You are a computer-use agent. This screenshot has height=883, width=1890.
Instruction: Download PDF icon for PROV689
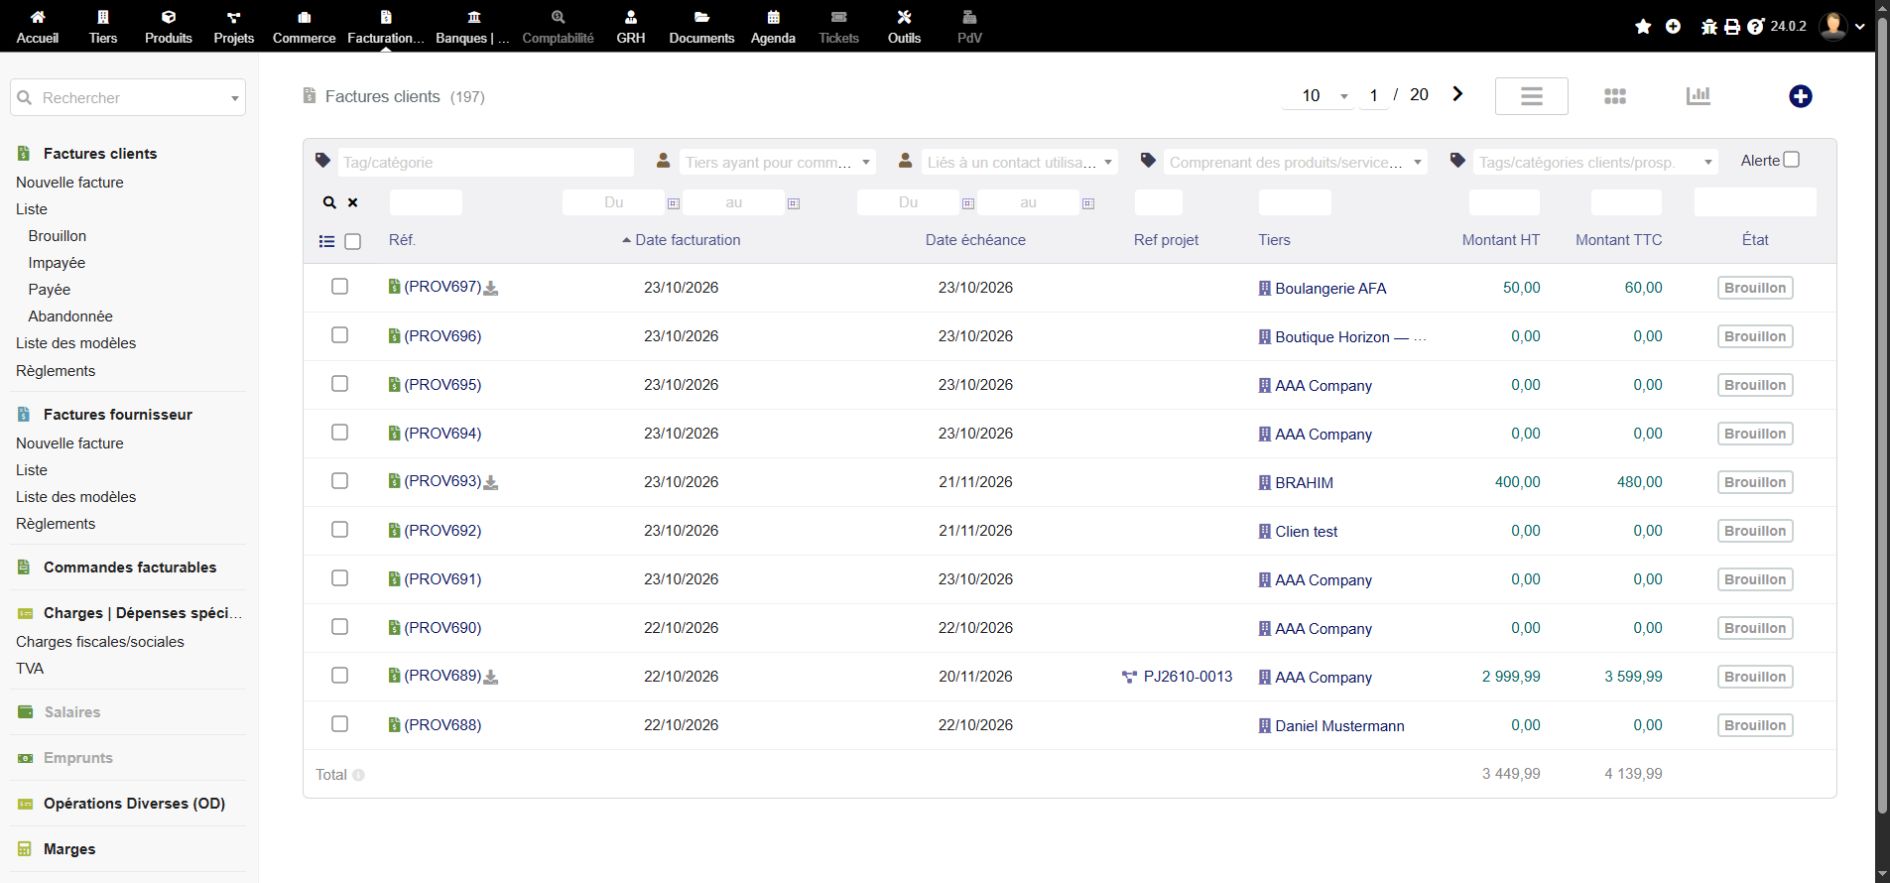point(491,677)
